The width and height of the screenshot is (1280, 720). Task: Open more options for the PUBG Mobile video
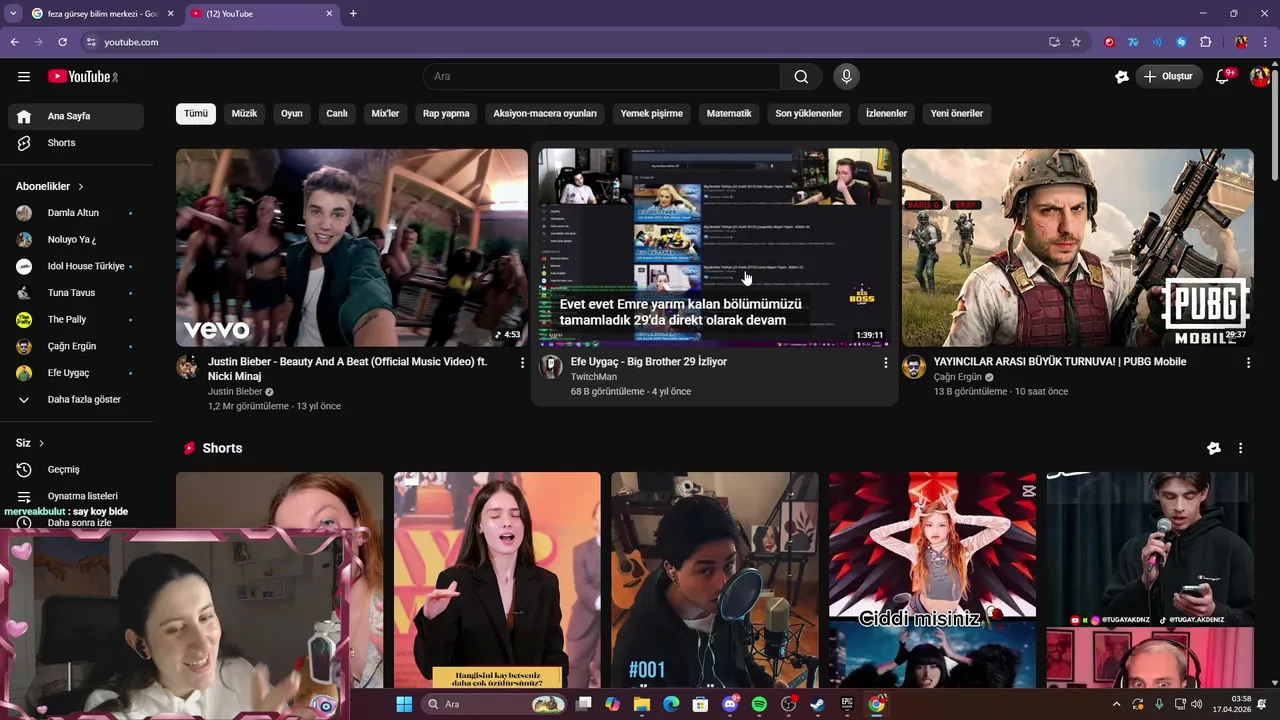point(1248,363)
